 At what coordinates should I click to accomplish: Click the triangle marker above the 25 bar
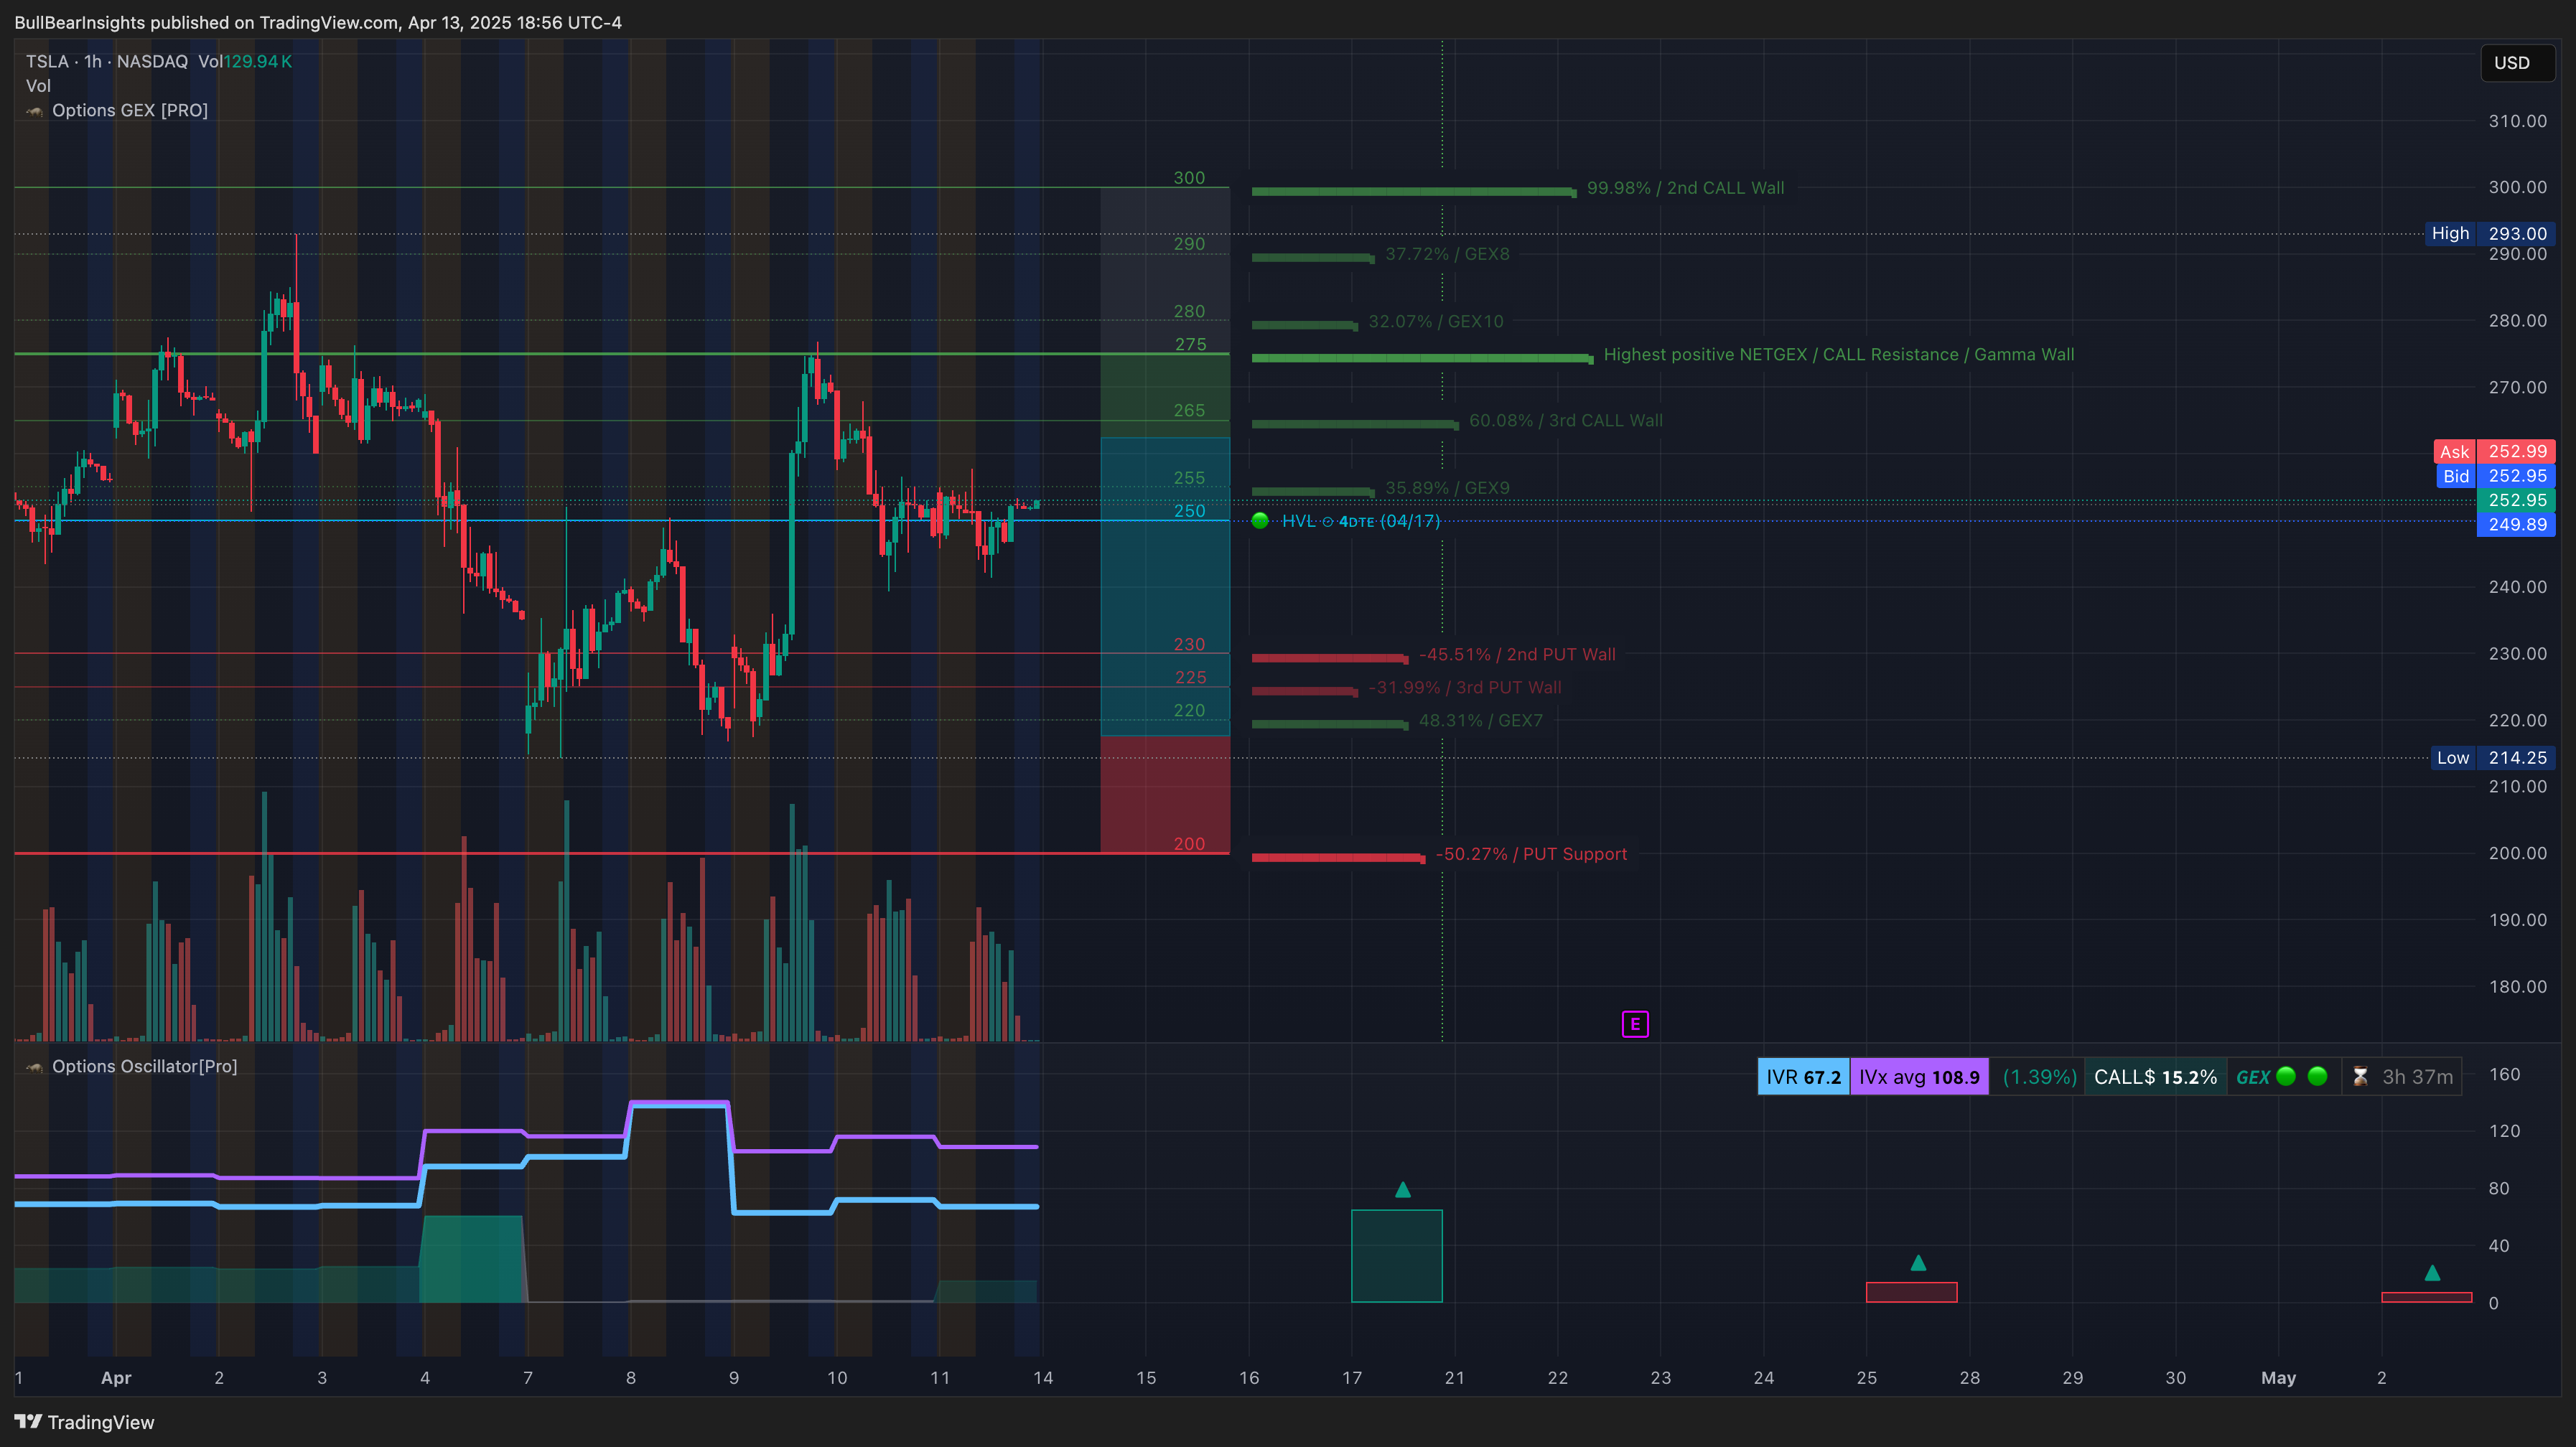[1918, 1263]
